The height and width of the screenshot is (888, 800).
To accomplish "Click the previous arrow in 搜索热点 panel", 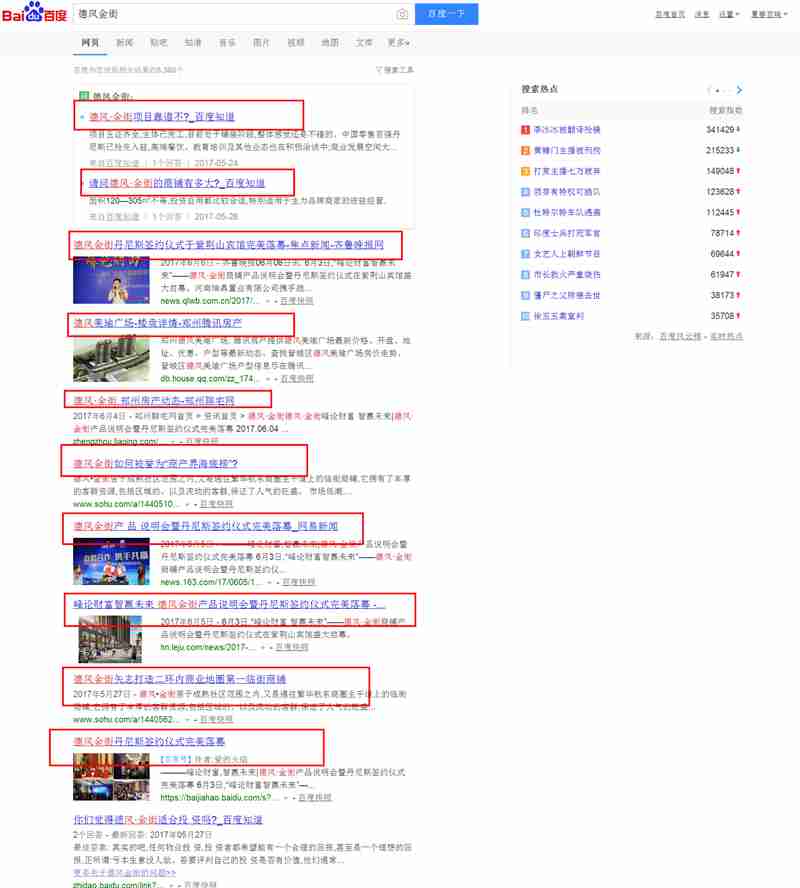I will pos(710,90).
